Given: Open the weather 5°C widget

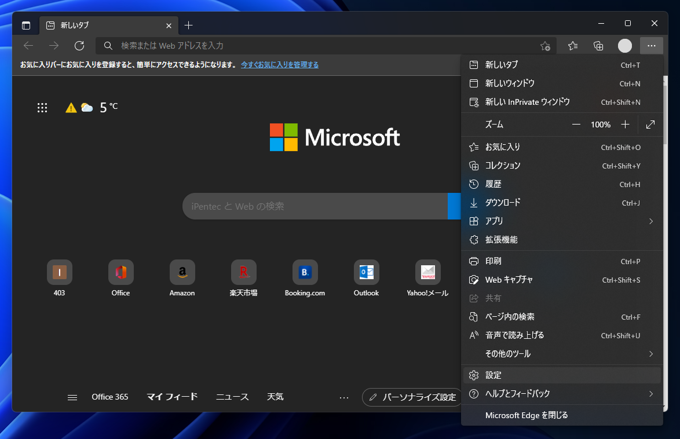Looking at the screenshot, I should (x=92, y=107).
